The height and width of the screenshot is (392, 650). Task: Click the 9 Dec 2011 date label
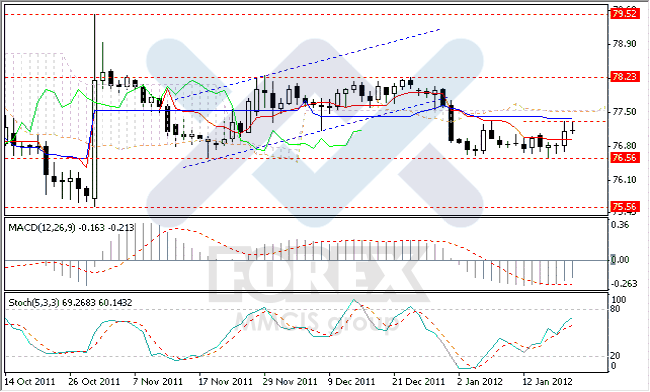coord(352,382)
